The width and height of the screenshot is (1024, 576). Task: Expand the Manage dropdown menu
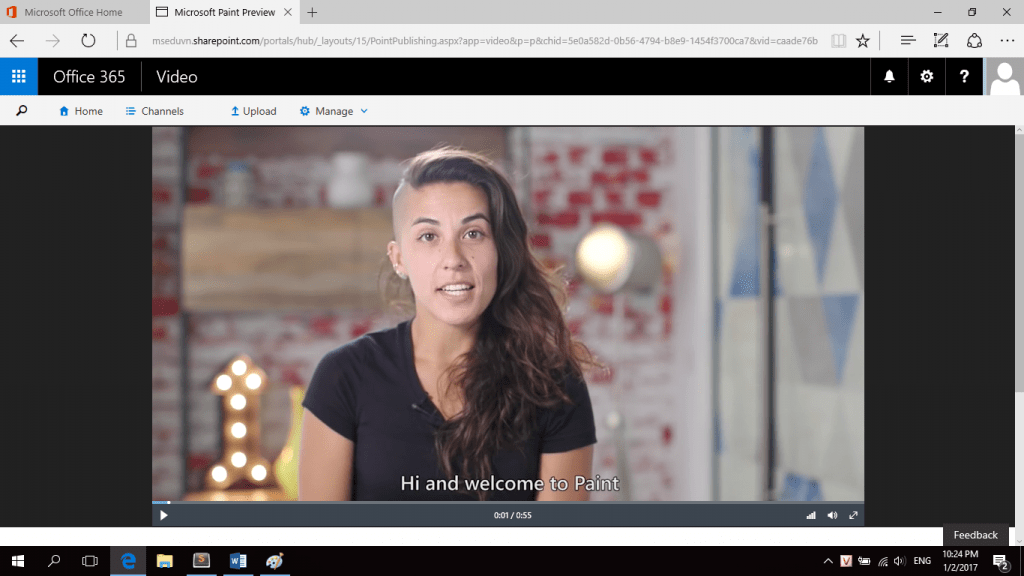click(x=334, y=111)
